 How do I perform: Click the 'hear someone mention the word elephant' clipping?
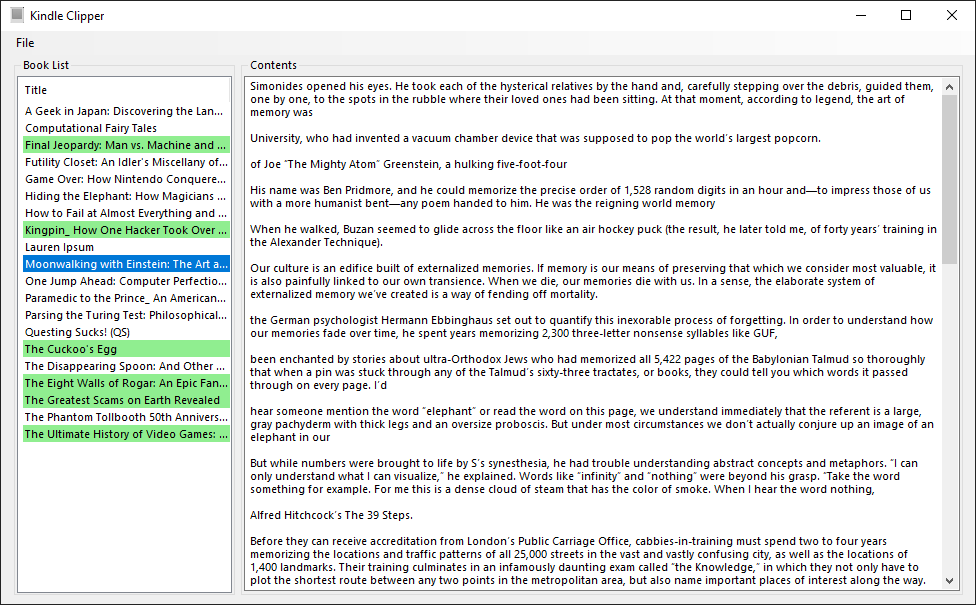[x=592, y=424]
